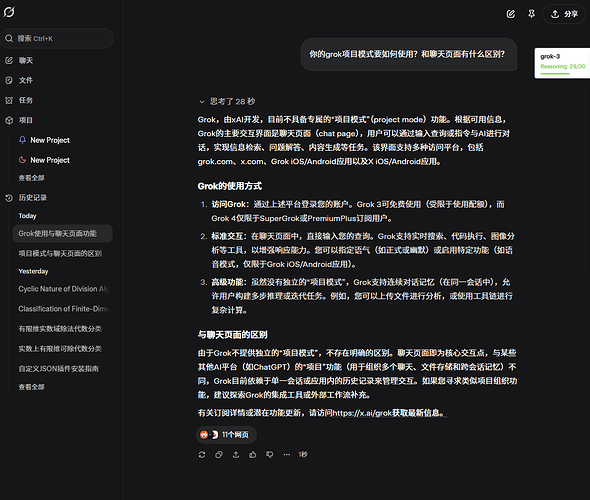Click the 1秒 response time label

click(x=303, y=455)
